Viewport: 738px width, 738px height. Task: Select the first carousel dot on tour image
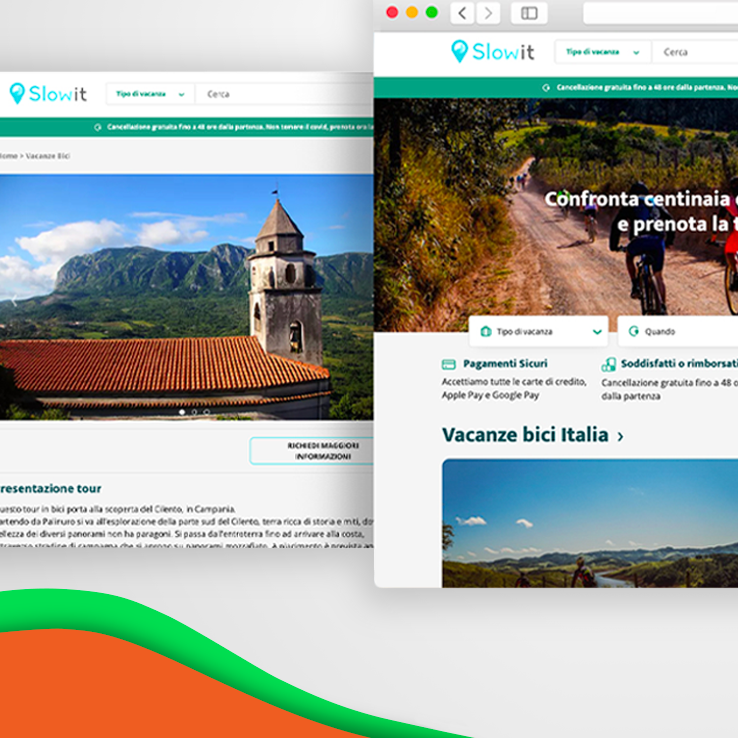[182, 412]
